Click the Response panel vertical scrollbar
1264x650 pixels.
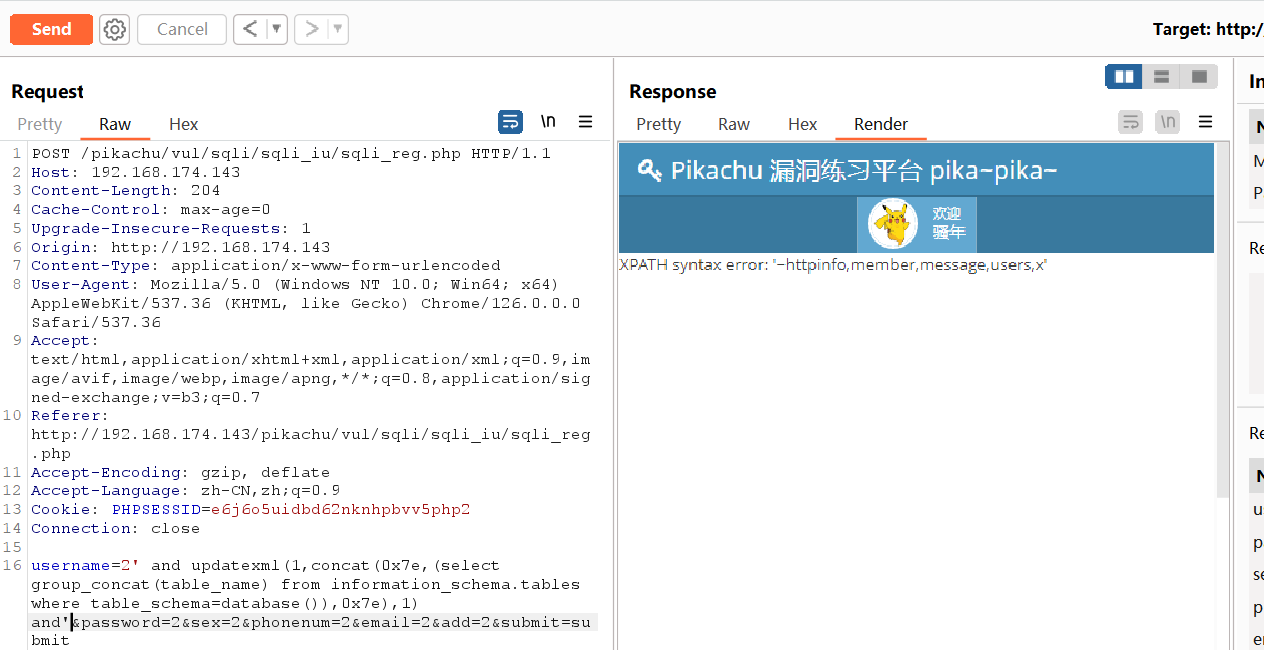[x=1222, y=320]
